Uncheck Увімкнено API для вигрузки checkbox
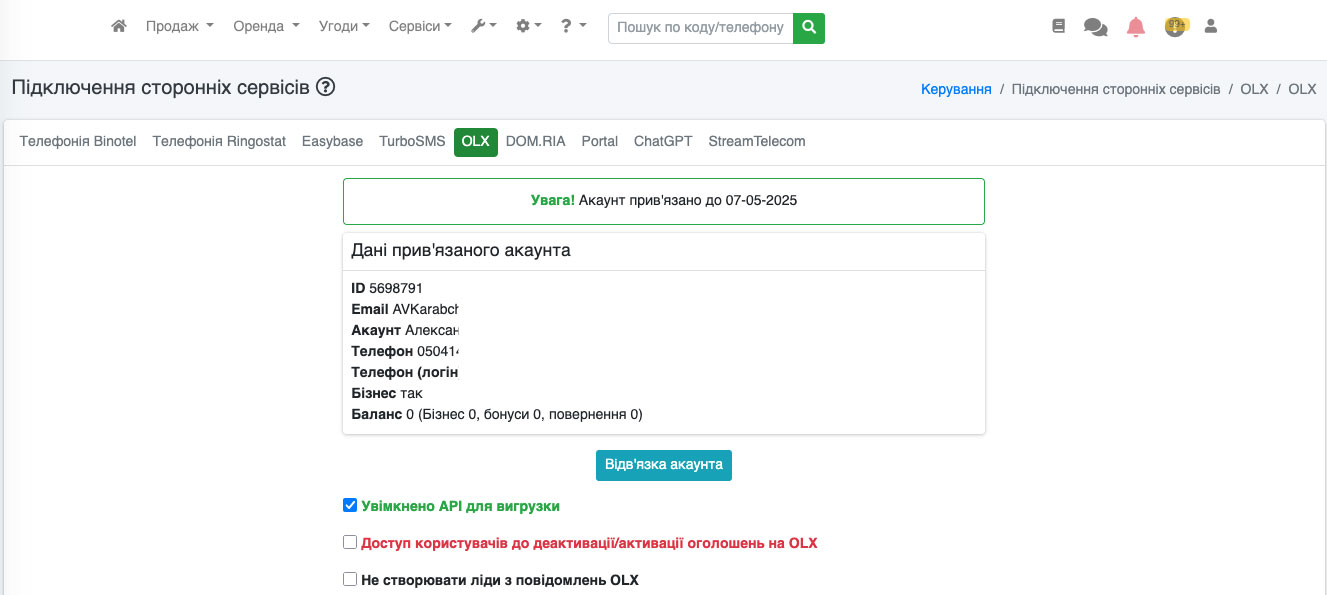Screen dimensions: 1327x595 tap(350, 506)
